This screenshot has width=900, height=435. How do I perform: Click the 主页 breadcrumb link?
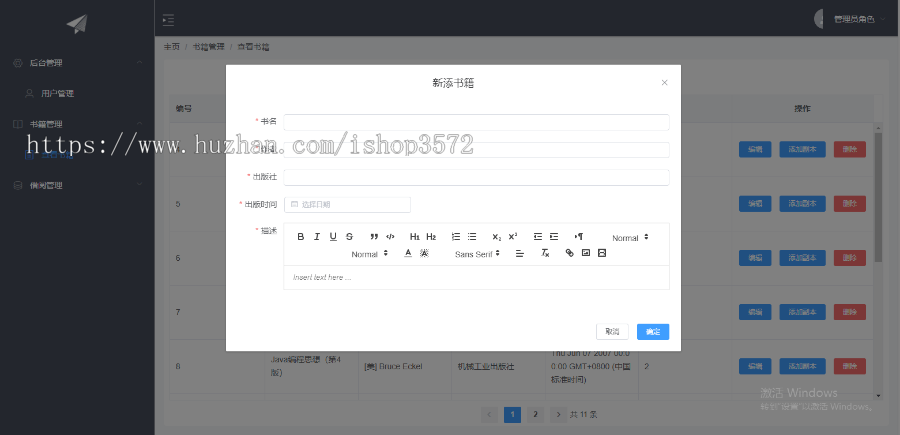(172, 47)
